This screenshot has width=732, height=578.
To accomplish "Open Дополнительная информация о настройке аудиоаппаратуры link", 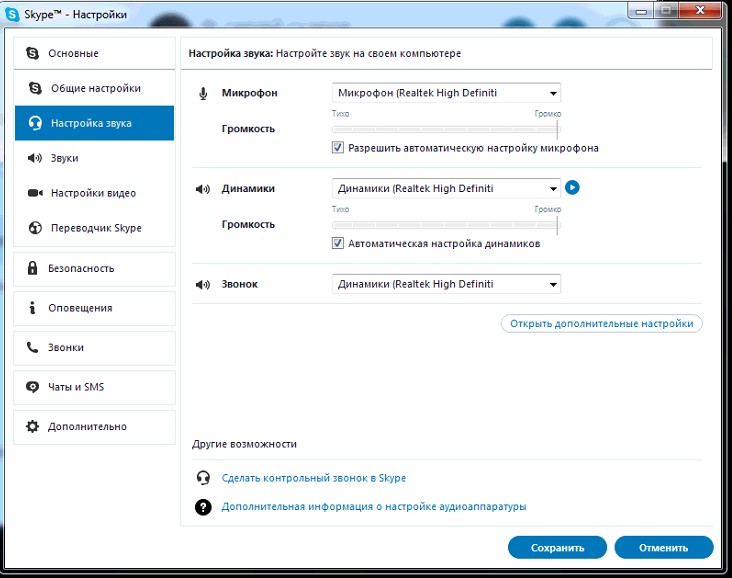I will 373,507.
